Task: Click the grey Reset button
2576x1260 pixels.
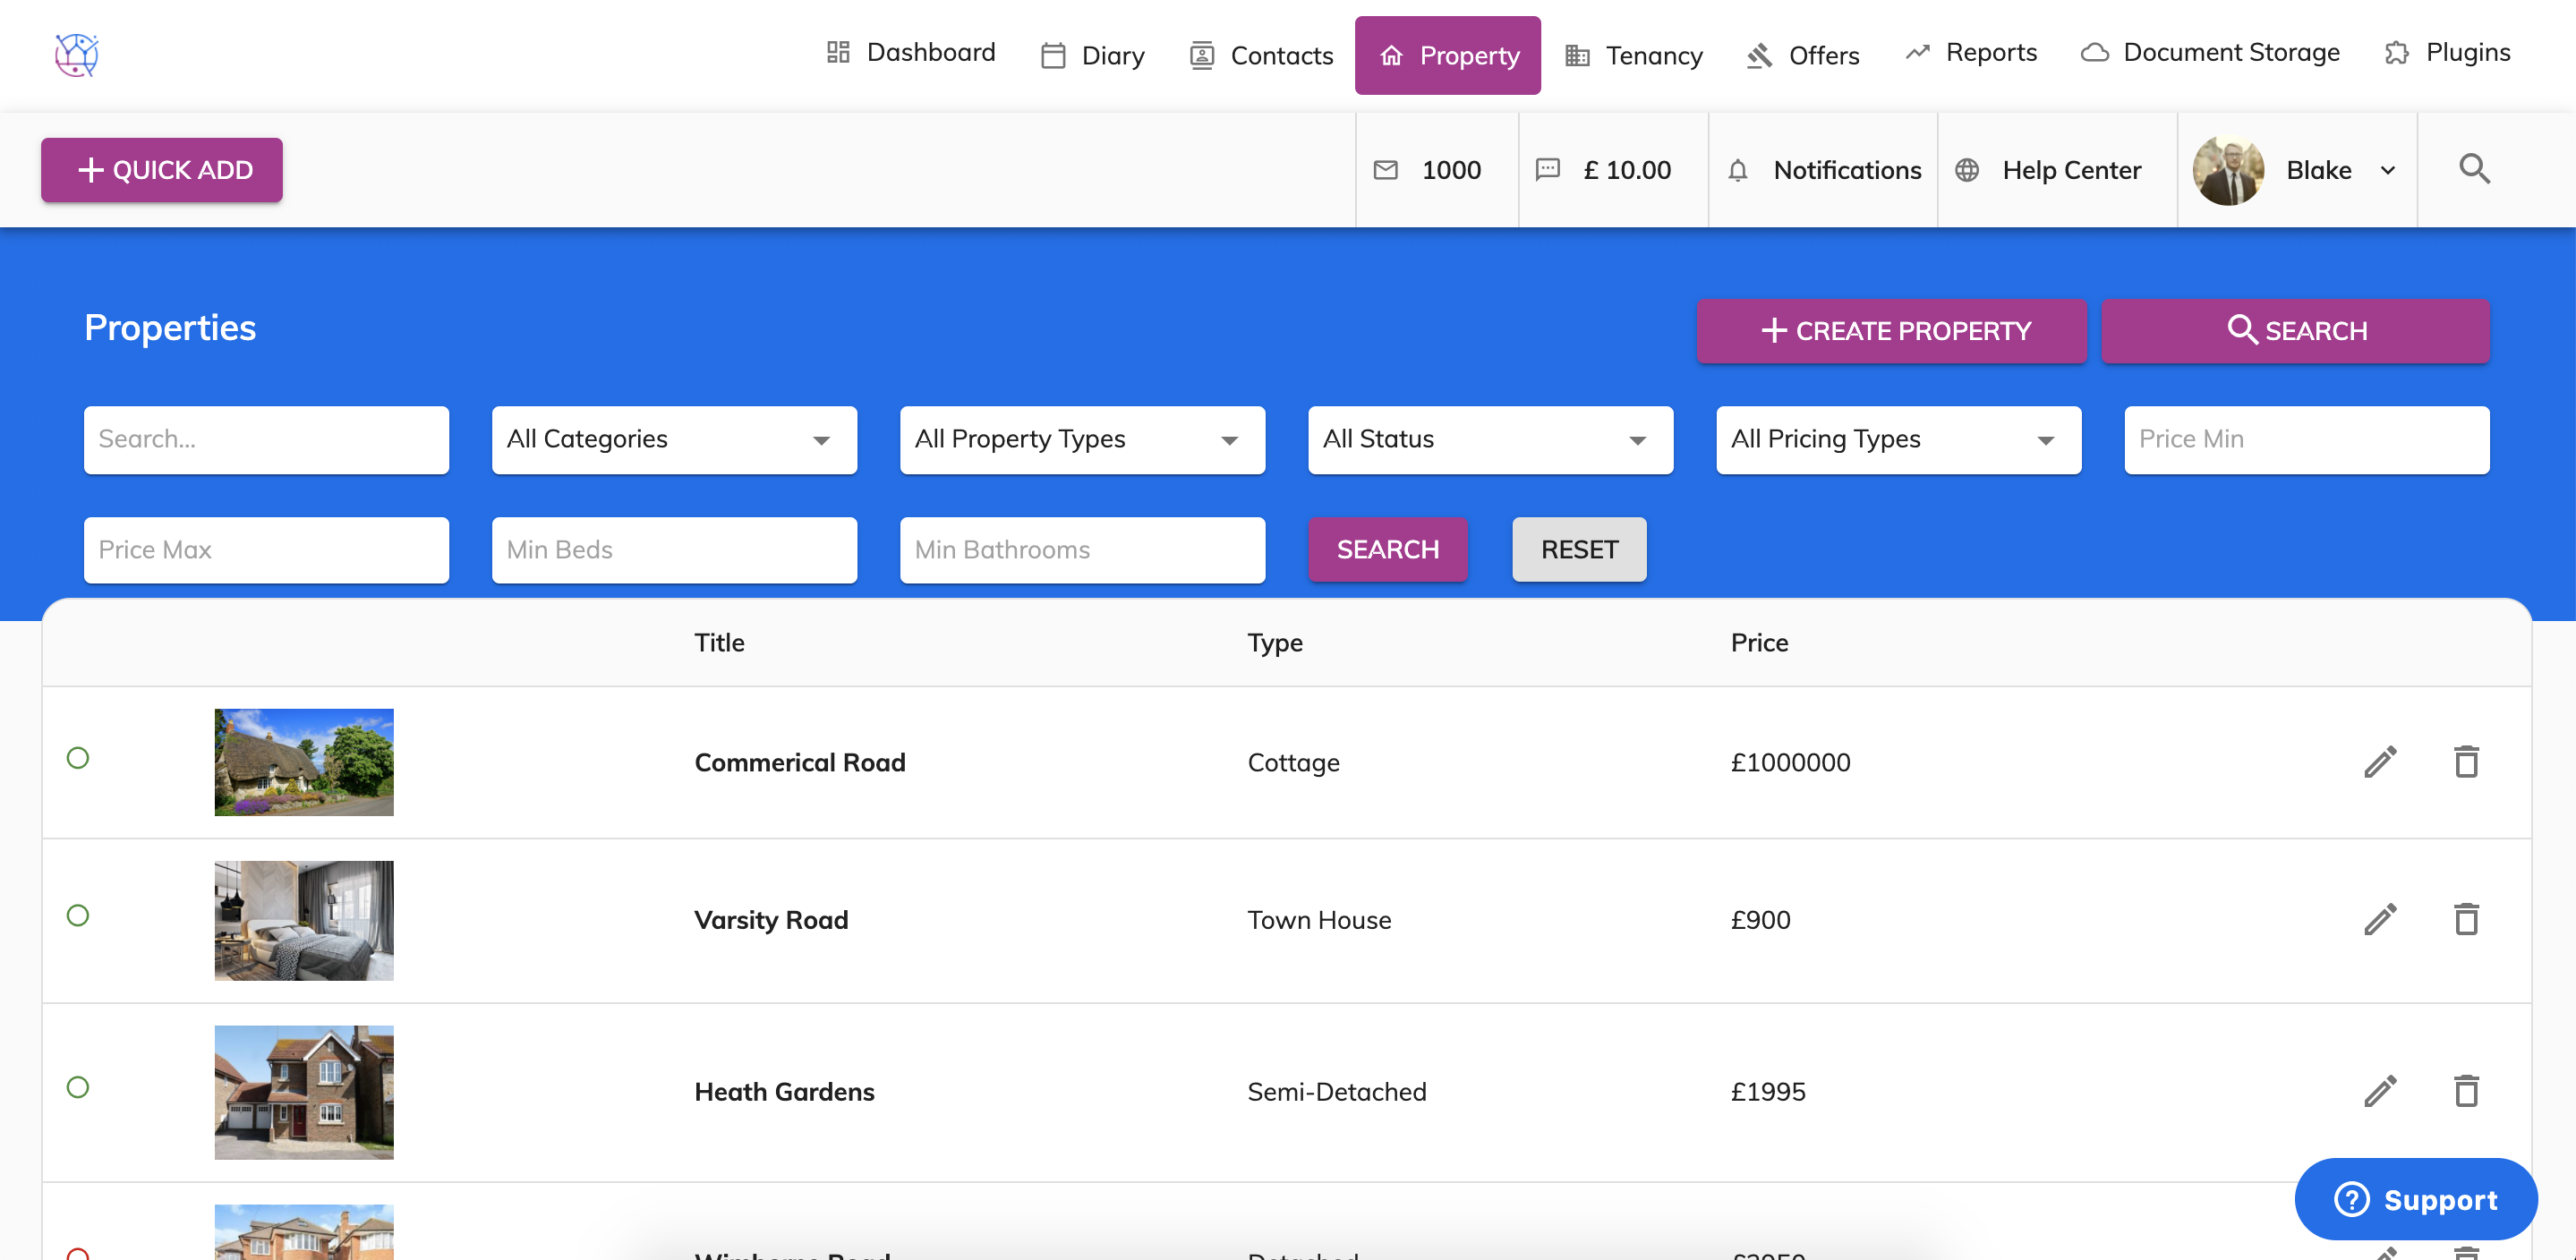Action: coord(1578,550)
